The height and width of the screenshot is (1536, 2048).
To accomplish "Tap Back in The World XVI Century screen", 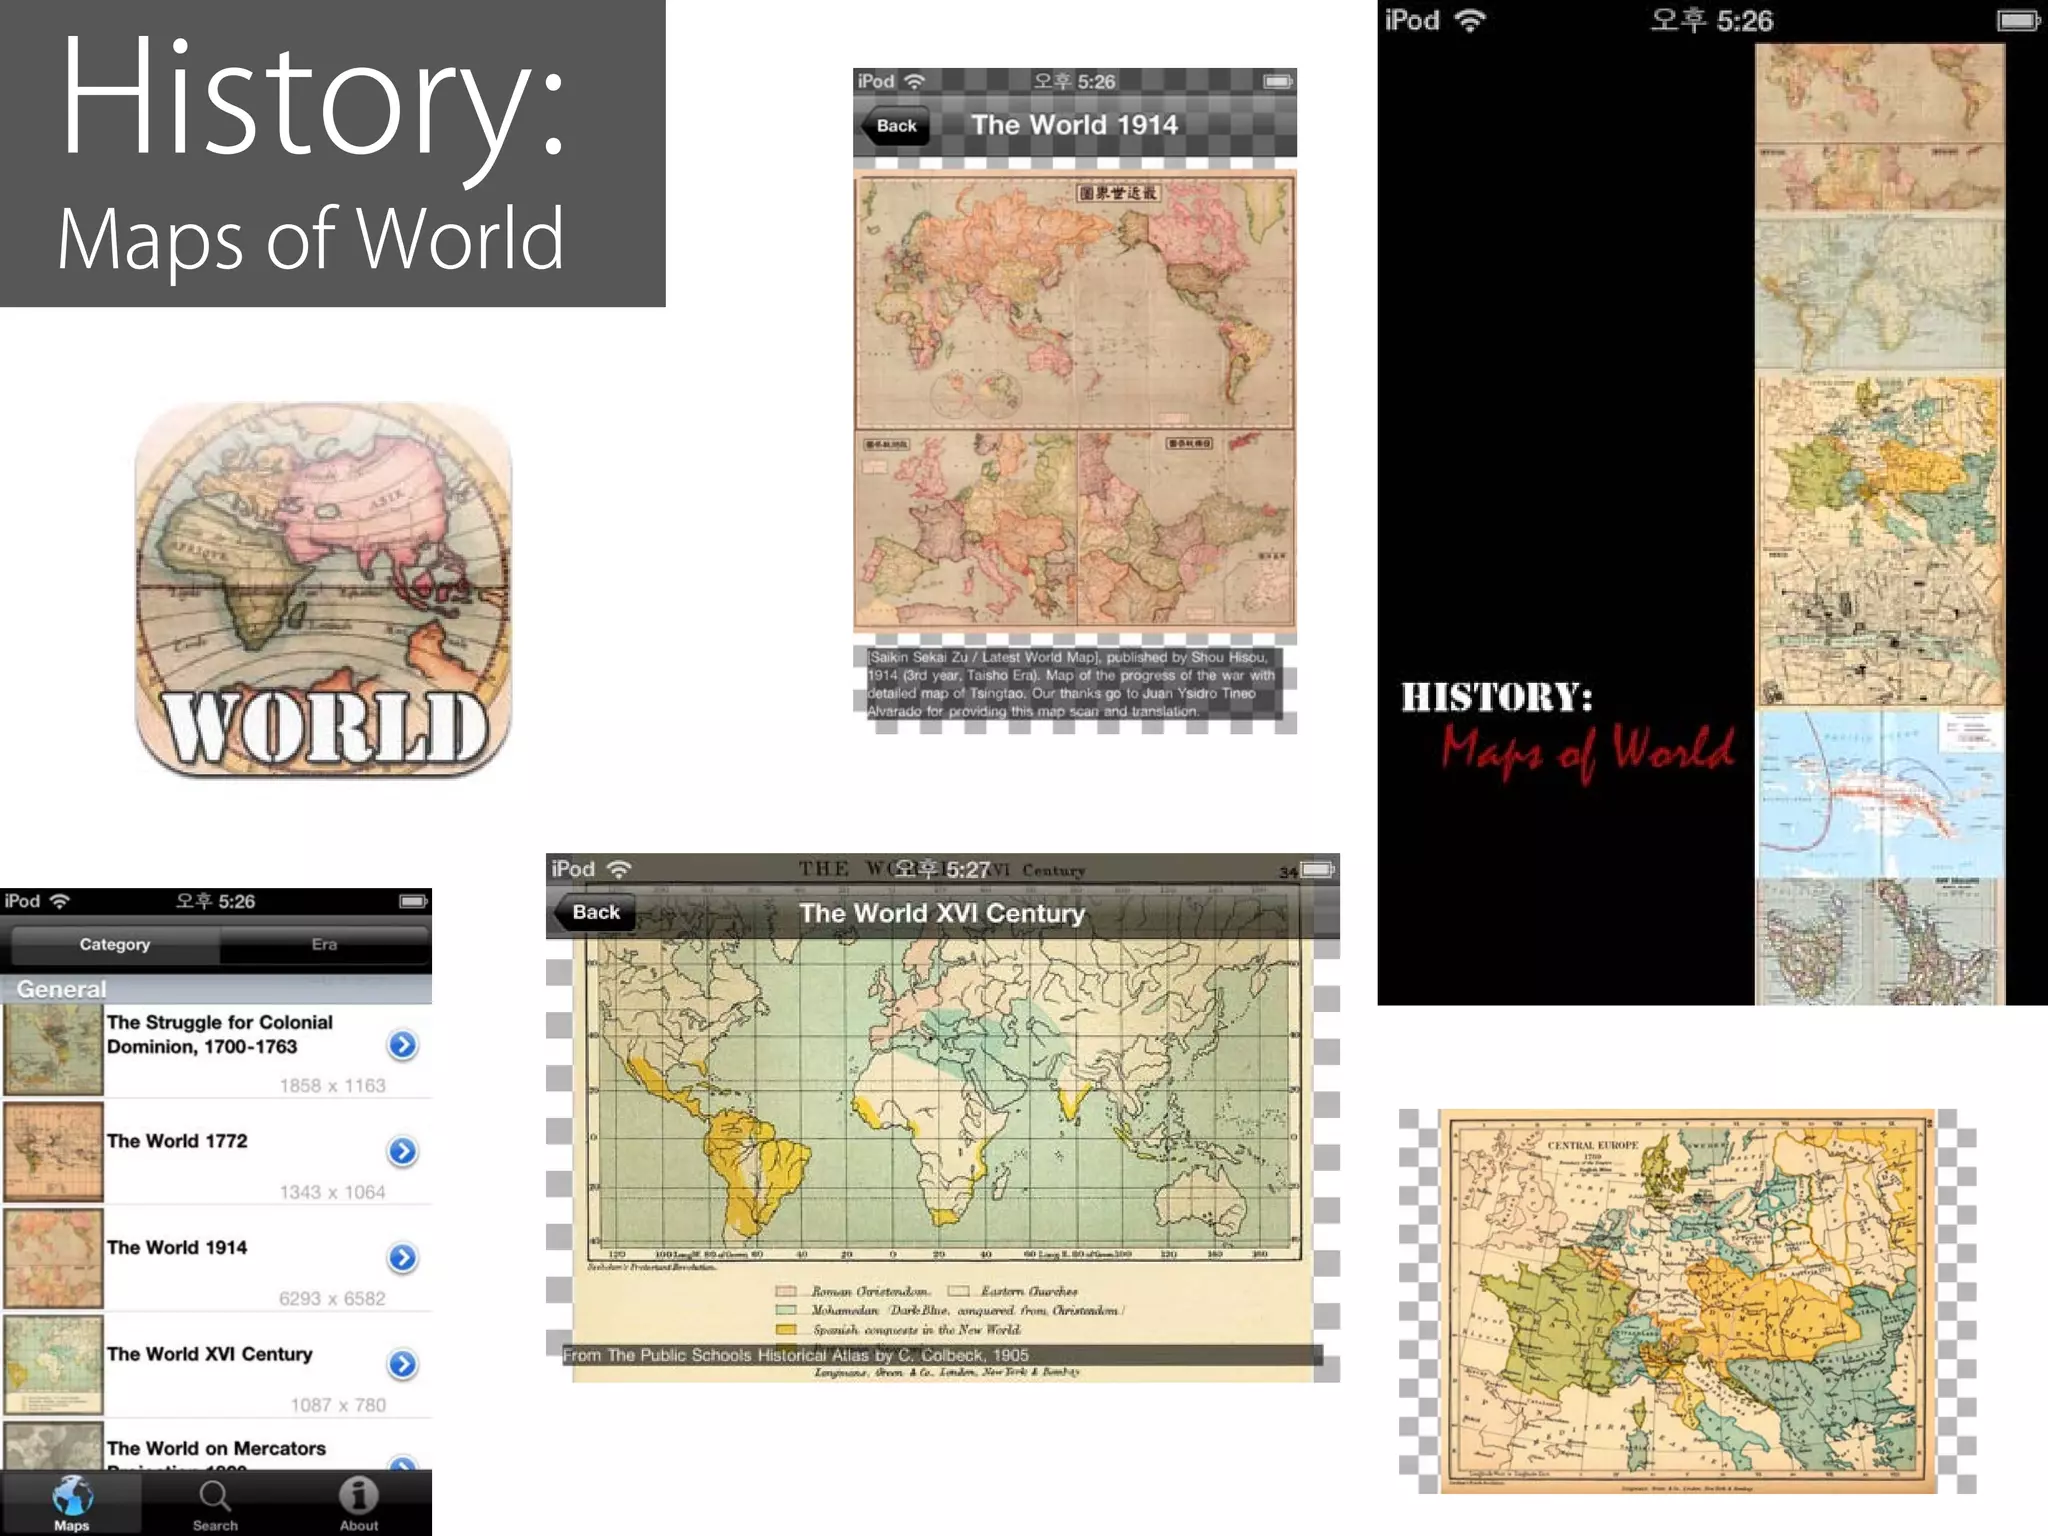I will [594, 912].
